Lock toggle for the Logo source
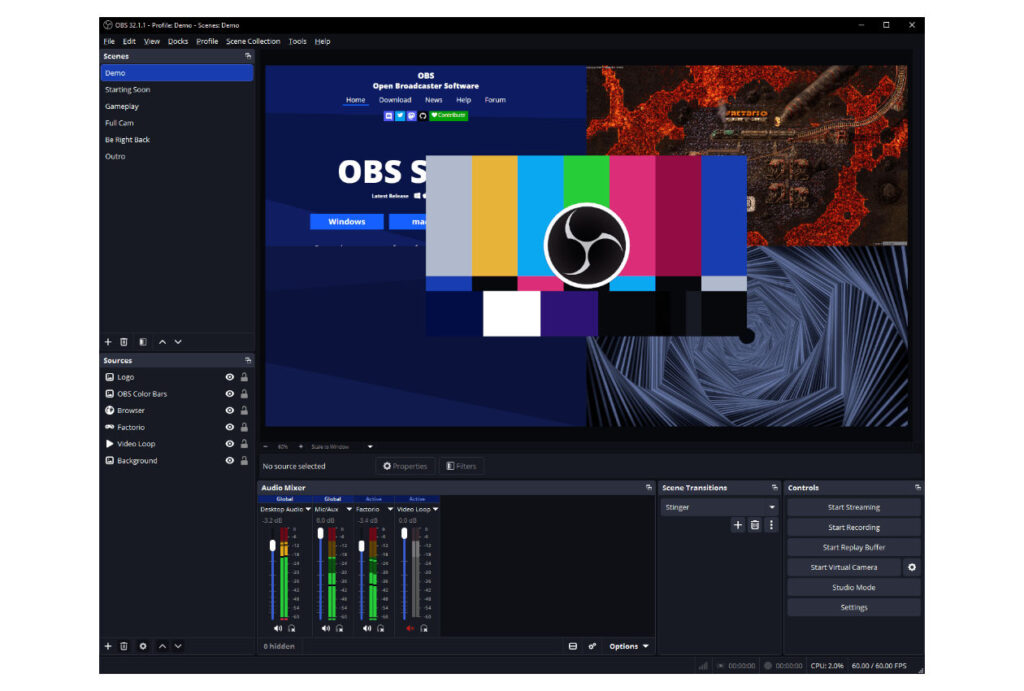 [x=244, y=377]
